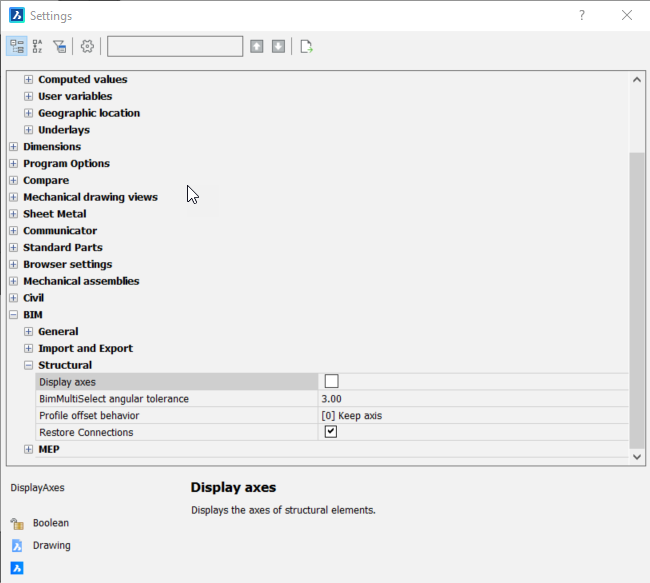Click in the settings search box
The height and width of the screenshot is (583, 650).
click(174, 46)
